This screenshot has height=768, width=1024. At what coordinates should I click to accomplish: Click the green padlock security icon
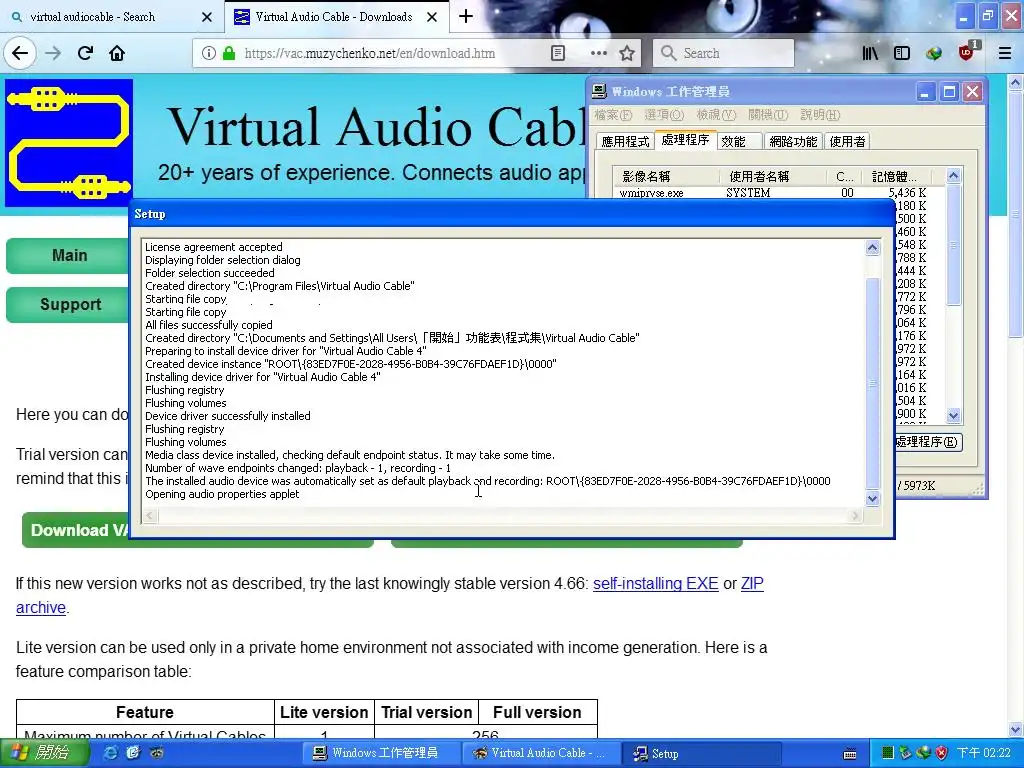[229, 53]
